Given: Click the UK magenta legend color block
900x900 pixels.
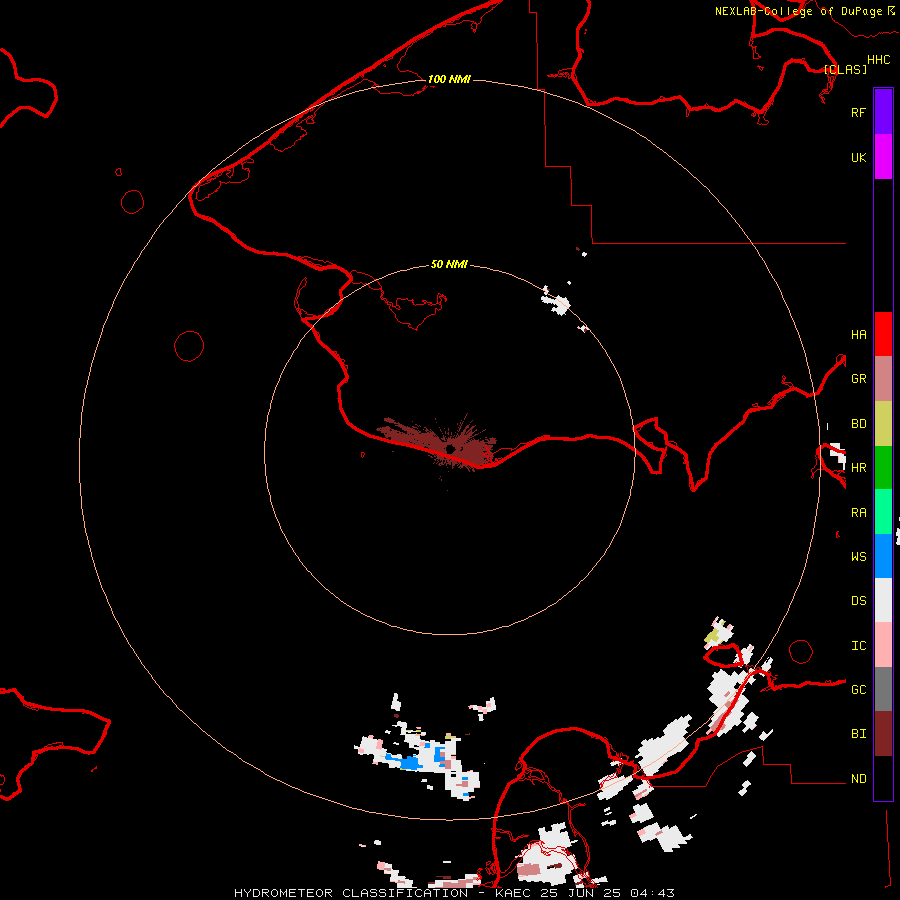Looking at the screenshot, I should pyautogui.click(x=883, y=157).
